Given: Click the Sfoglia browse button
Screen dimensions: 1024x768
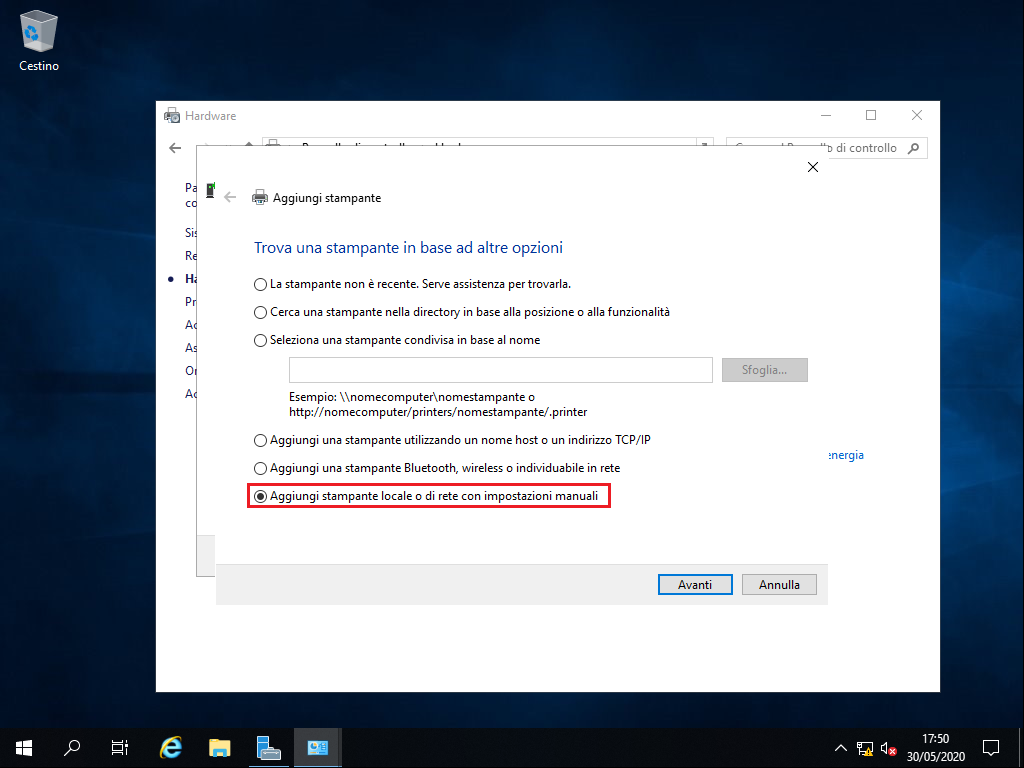Looking at the screenshot, I should (765, 370).
